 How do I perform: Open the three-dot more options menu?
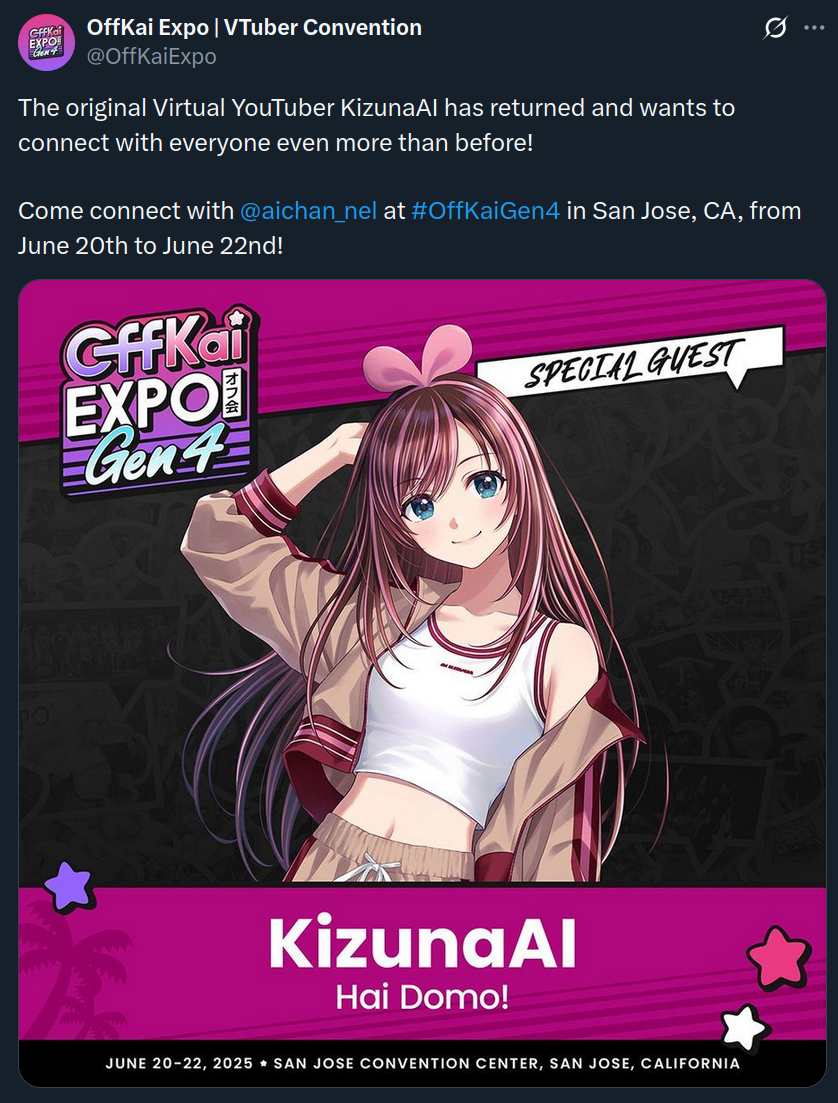[814, 29]
